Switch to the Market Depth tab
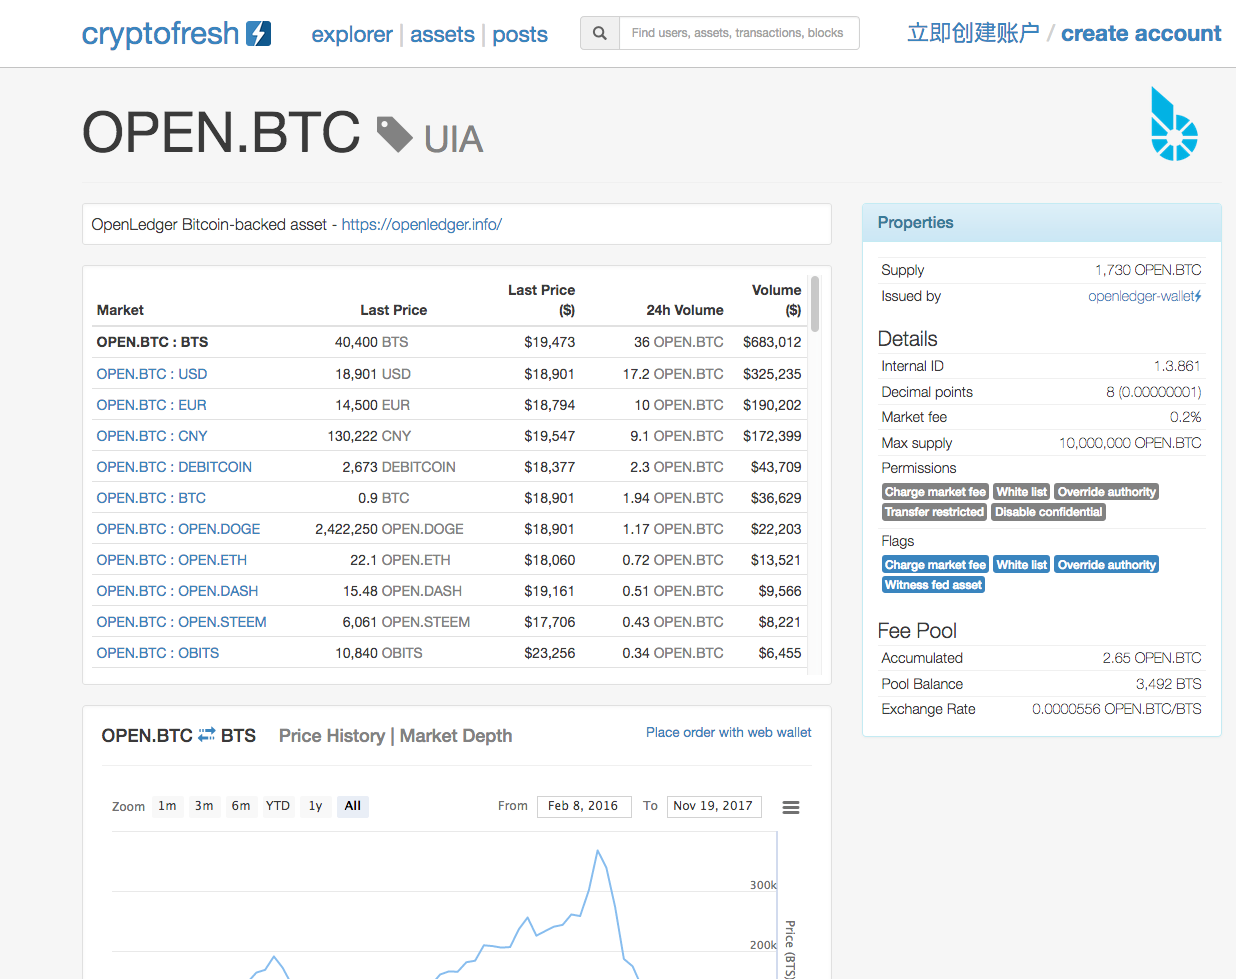Image resolution: width=1236 pixels, height=979 pixels. click(456, 736)
